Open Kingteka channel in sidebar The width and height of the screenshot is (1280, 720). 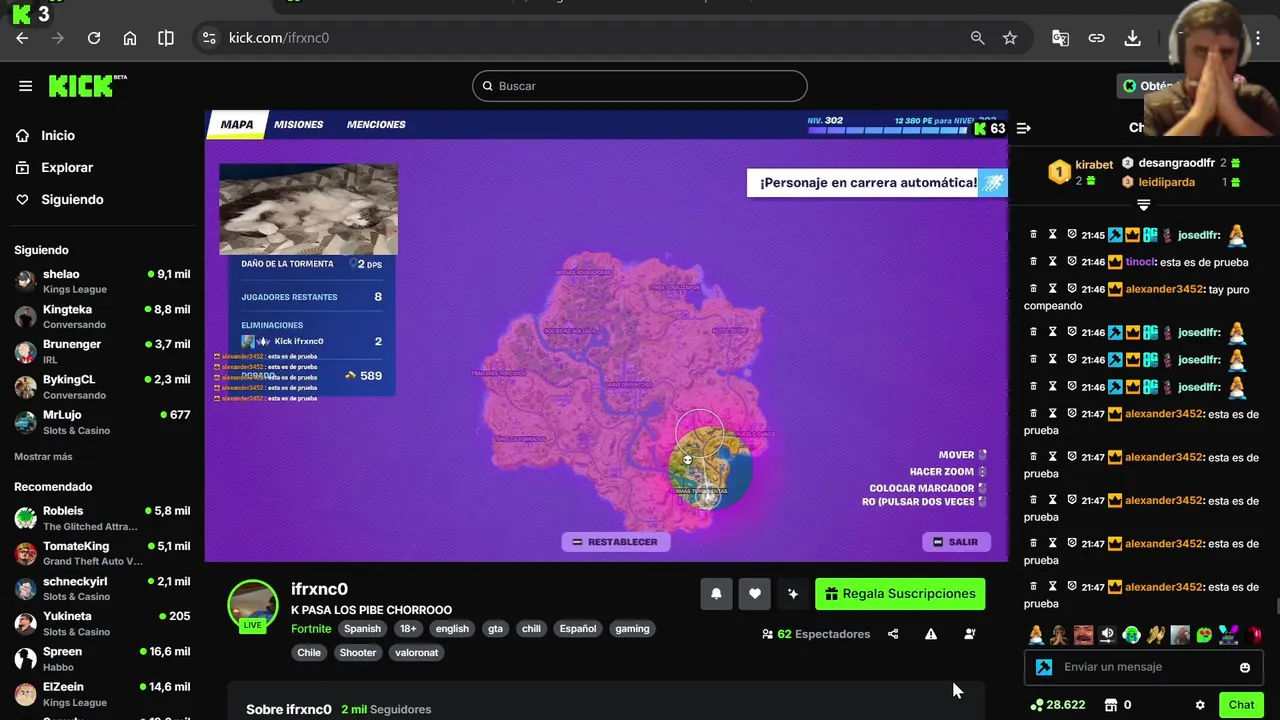click(x=102, y=317)
